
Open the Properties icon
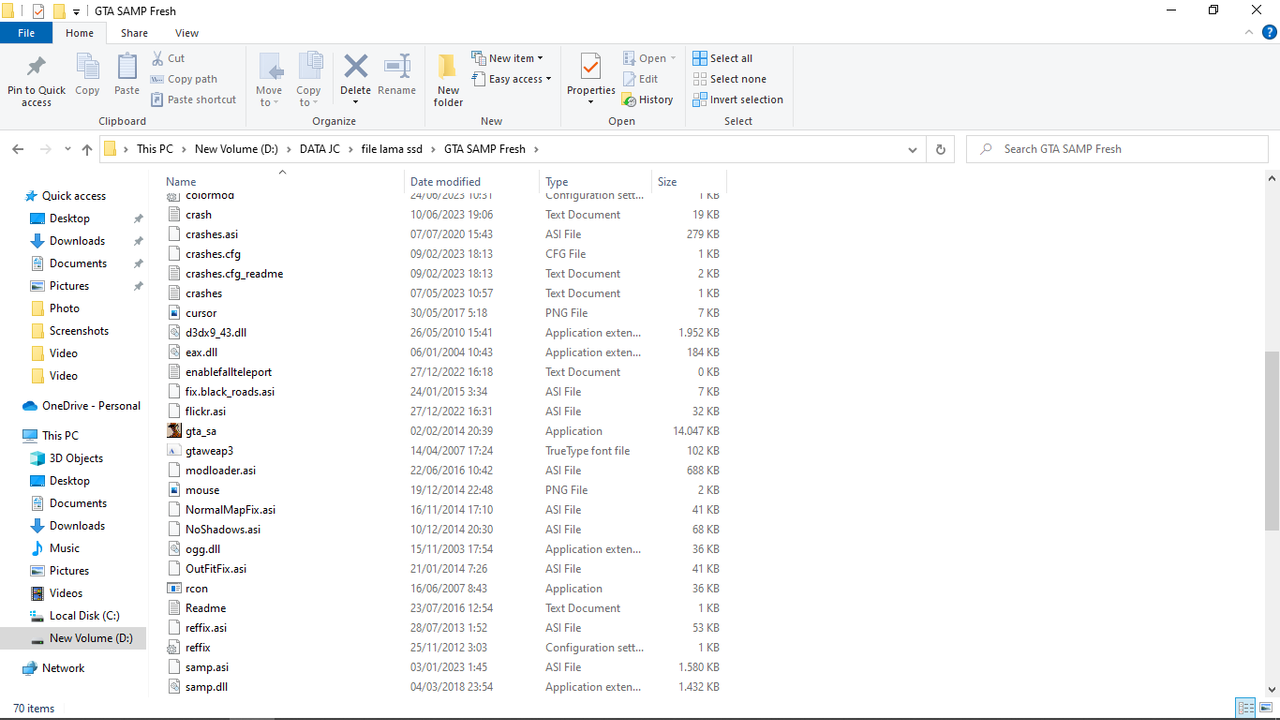click(591, 68)
